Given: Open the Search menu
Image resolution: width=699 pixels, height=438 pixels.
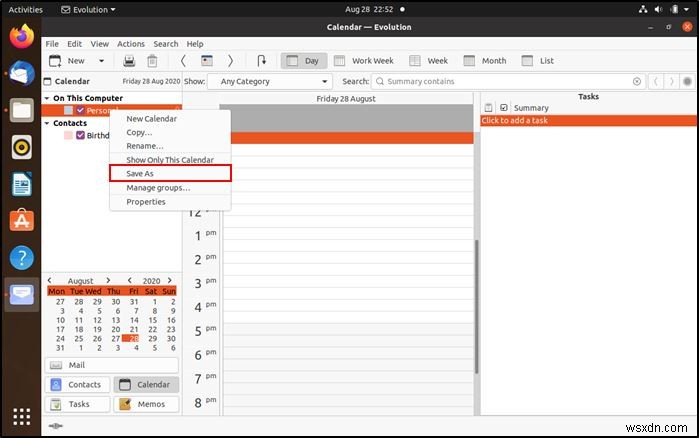Looking at the screenshot, I should tap(166, 44).
